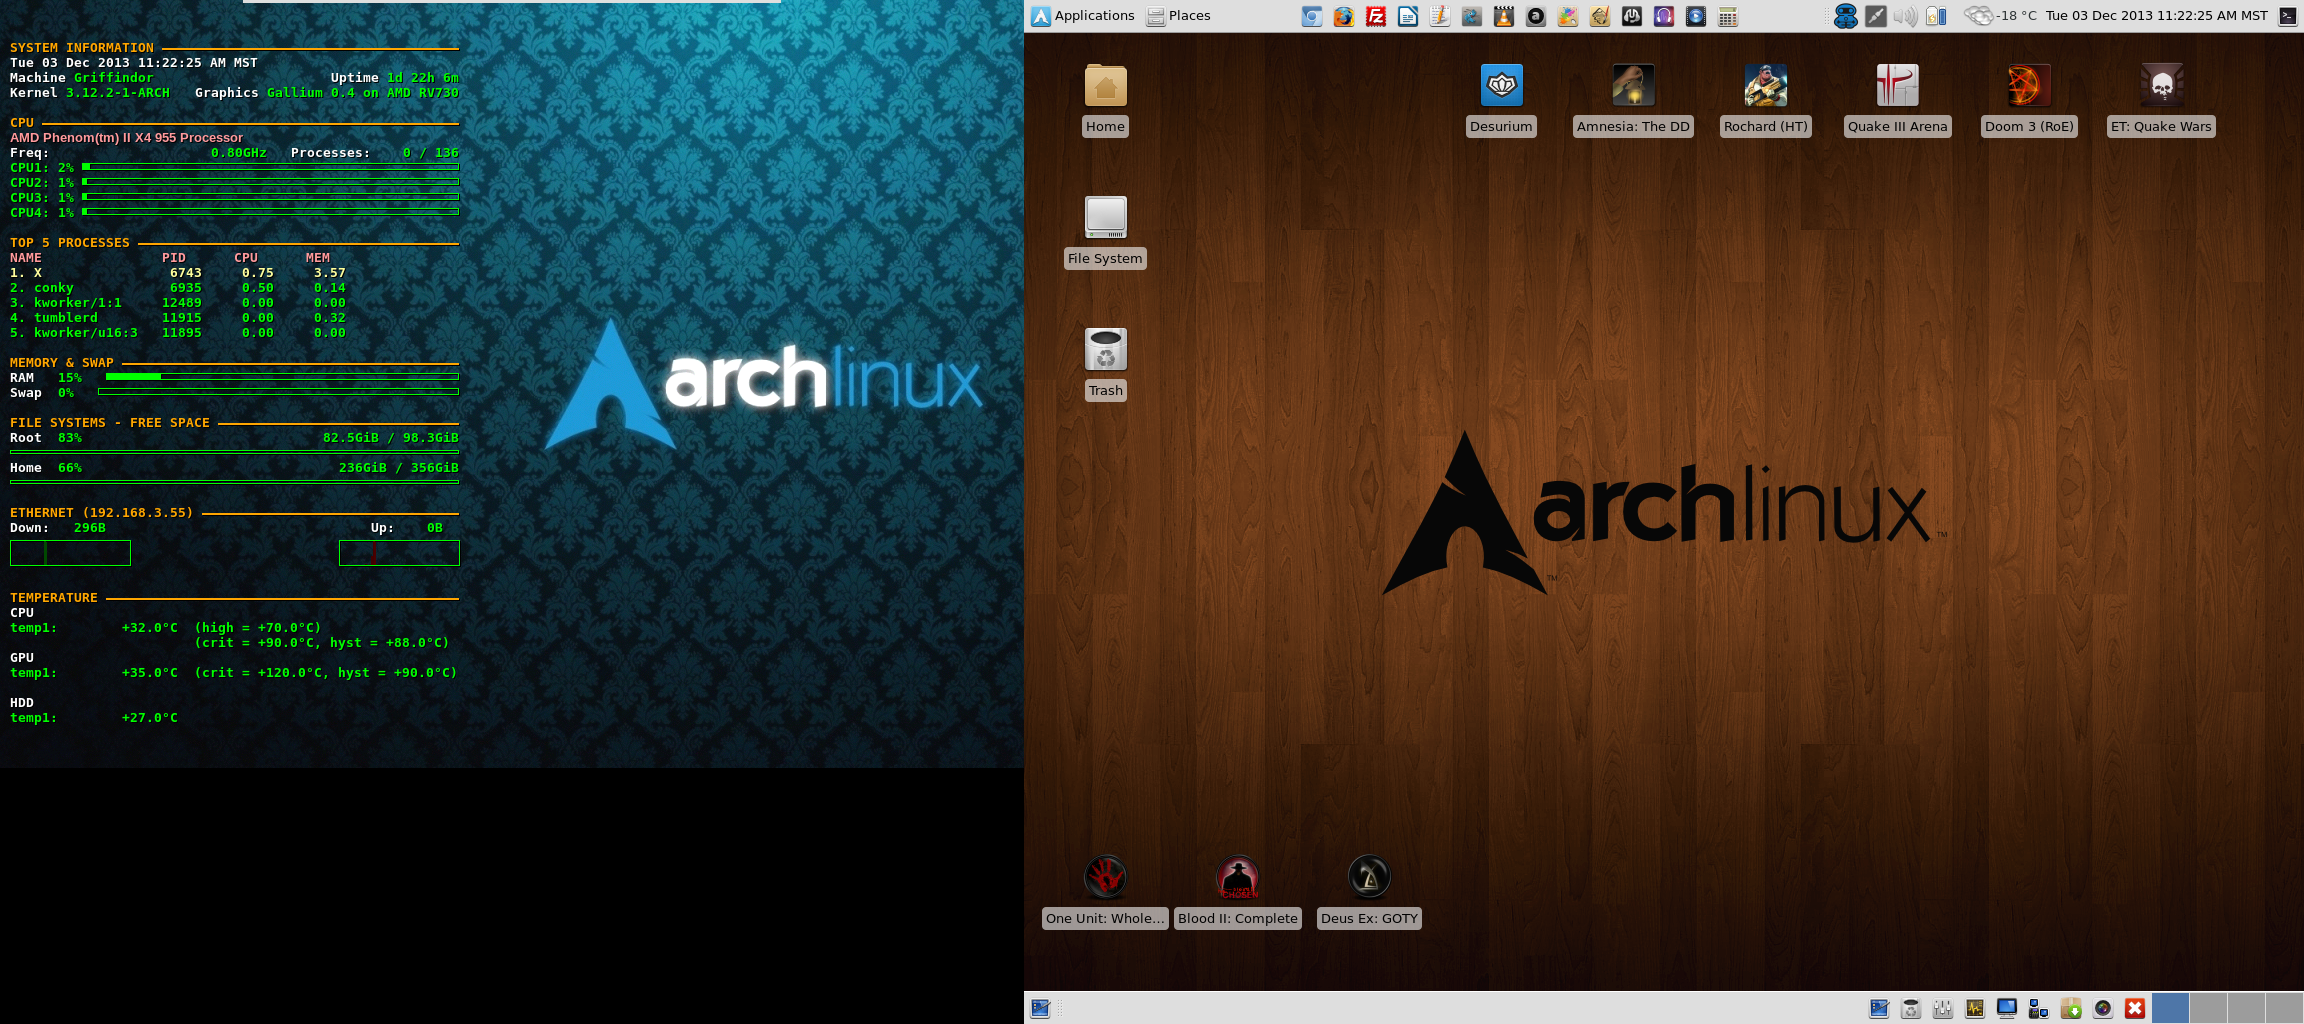
Task: Click the volume speaker tray icon
Action: coord(1906,16)
